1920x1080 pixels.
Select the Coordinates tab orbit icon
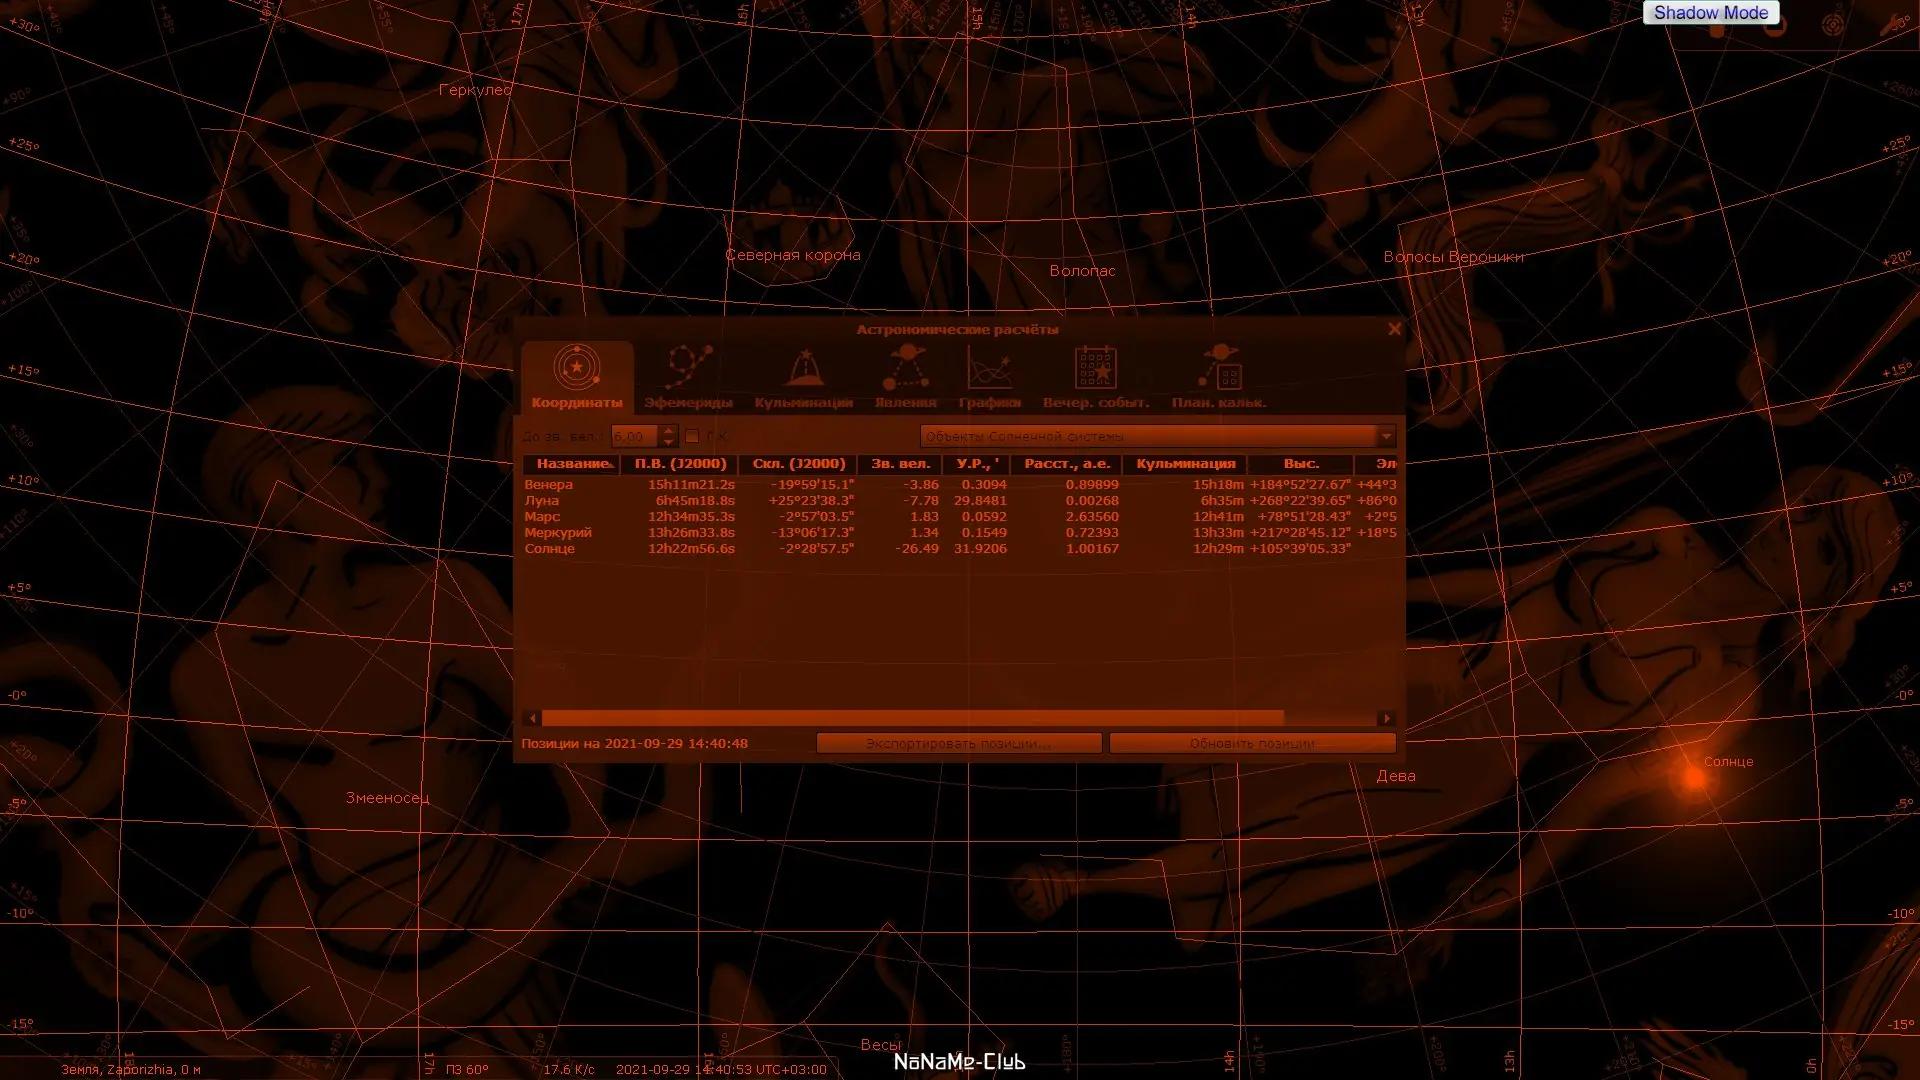[577, 367]
